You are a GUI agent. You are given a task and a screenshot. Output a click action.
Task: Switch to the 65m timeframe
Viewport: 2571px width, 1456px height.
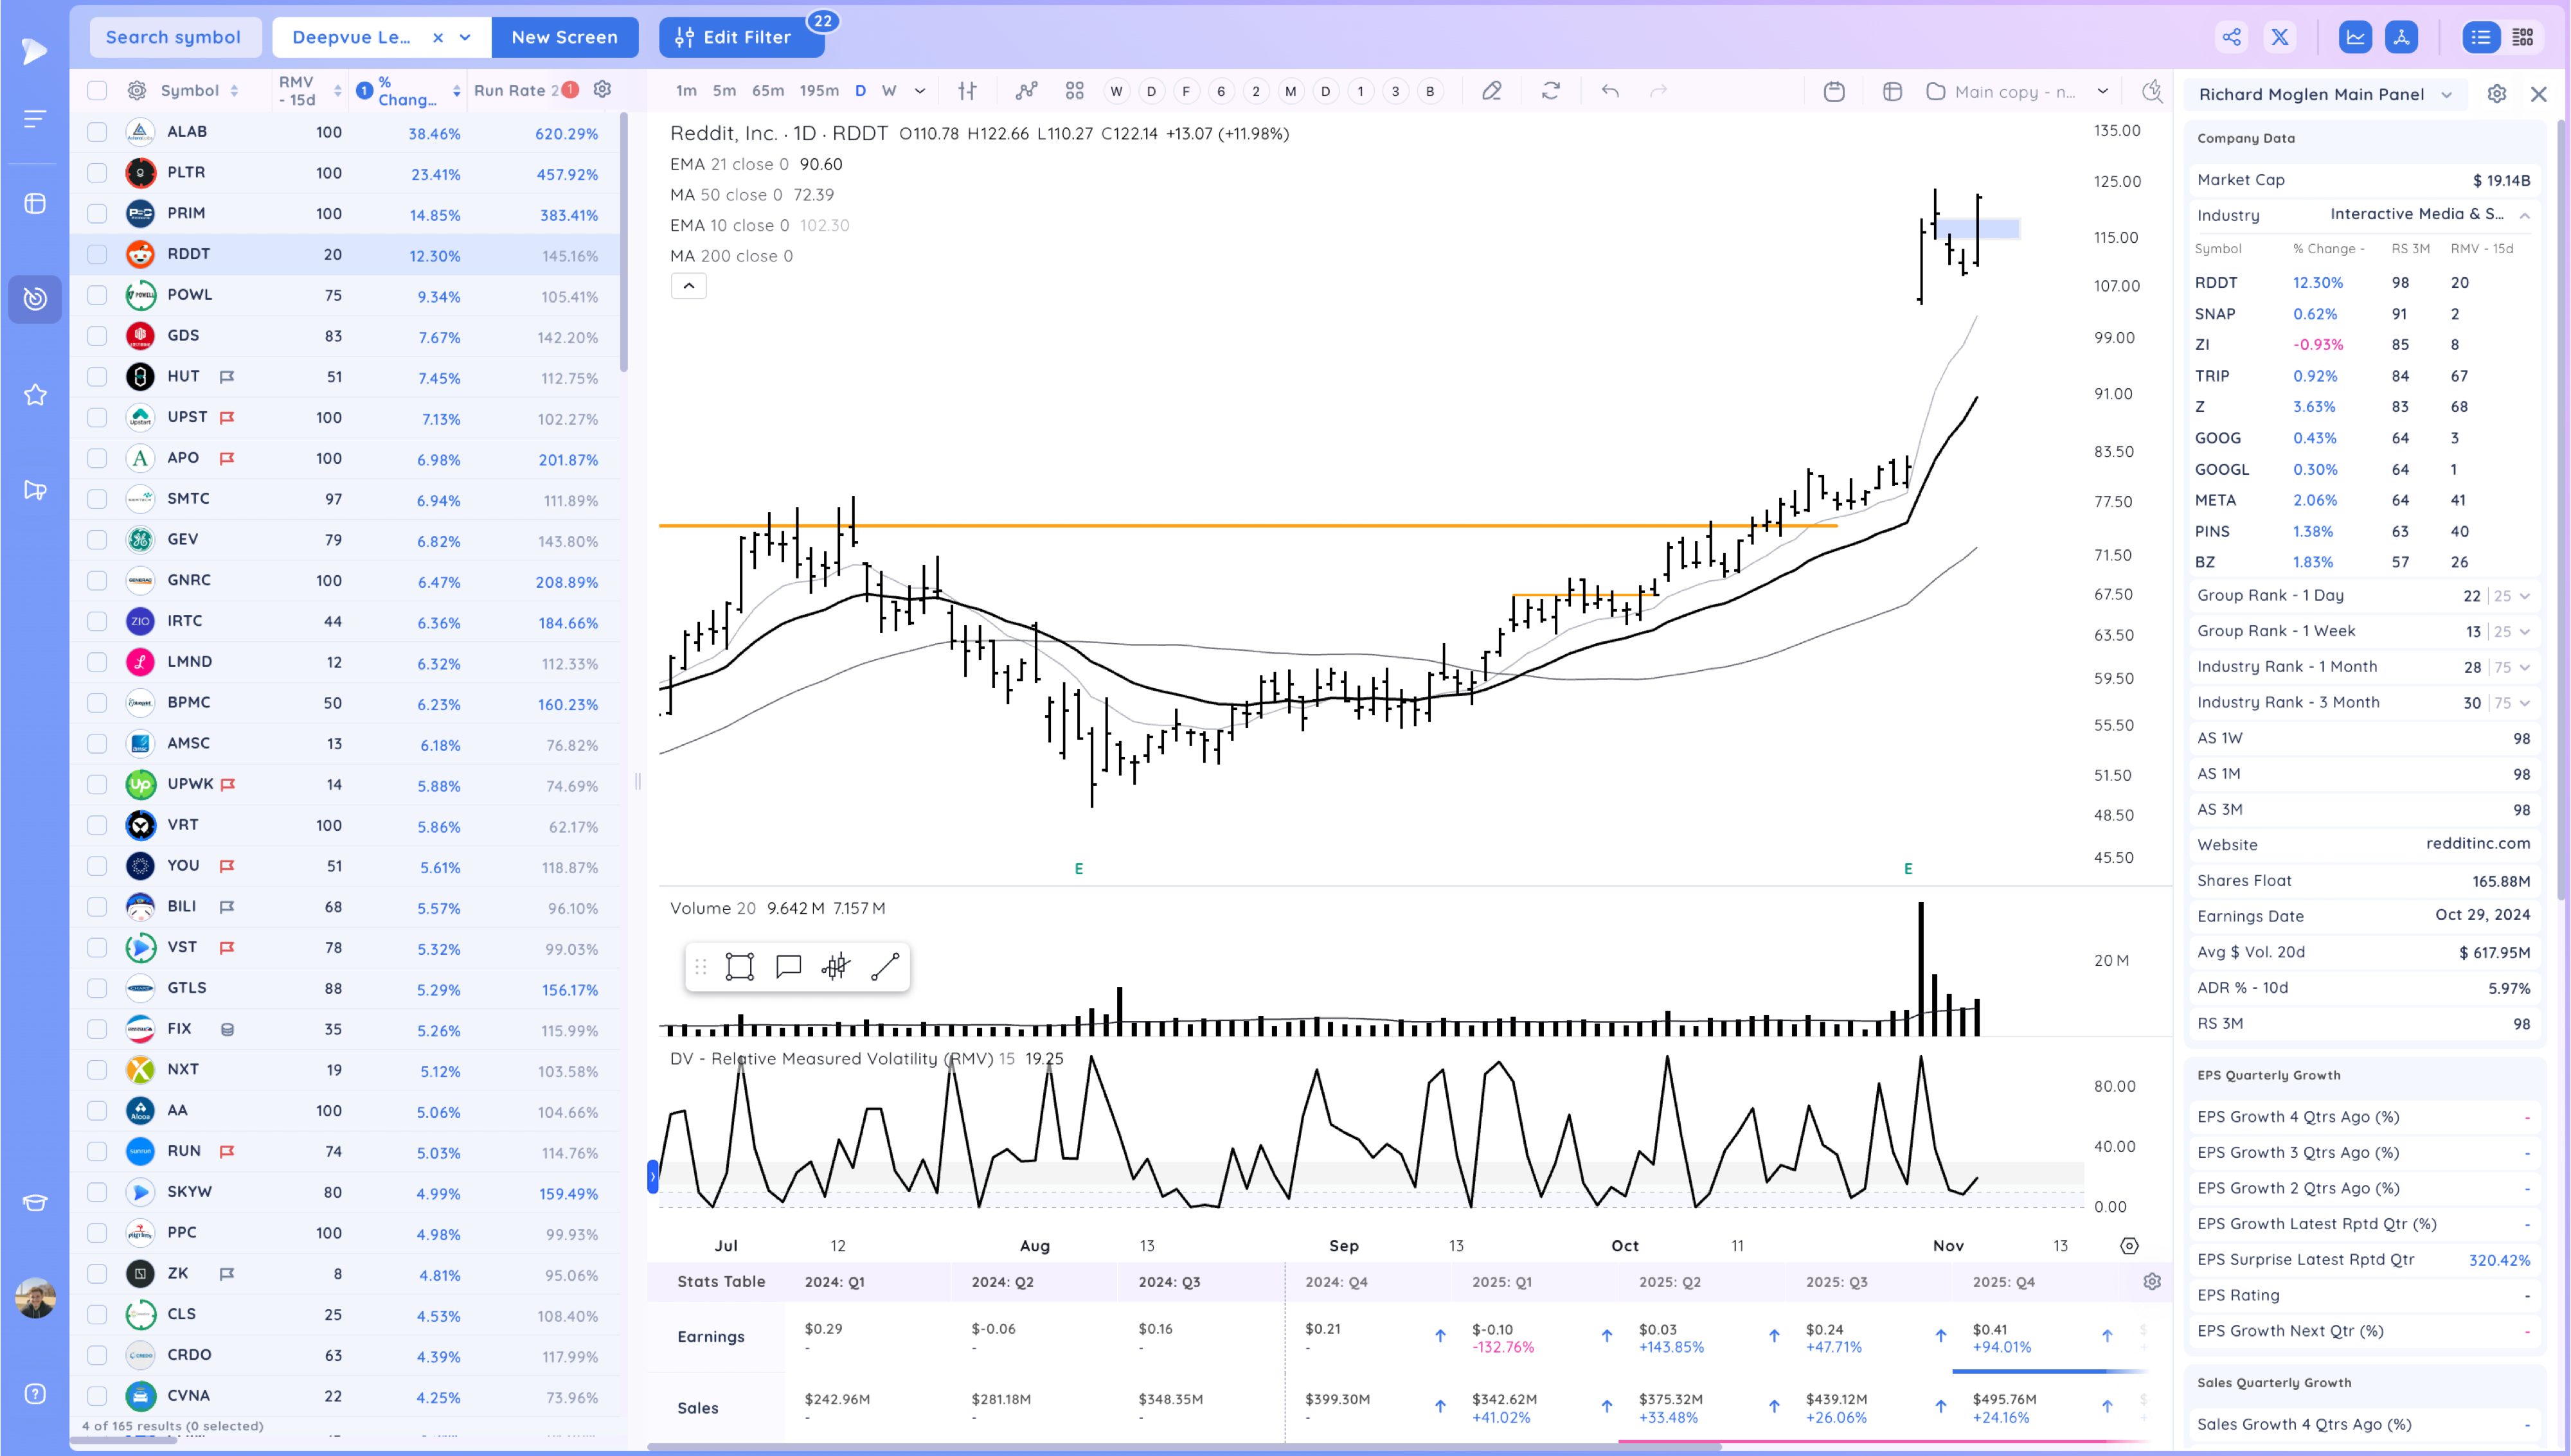pos(767,91)
